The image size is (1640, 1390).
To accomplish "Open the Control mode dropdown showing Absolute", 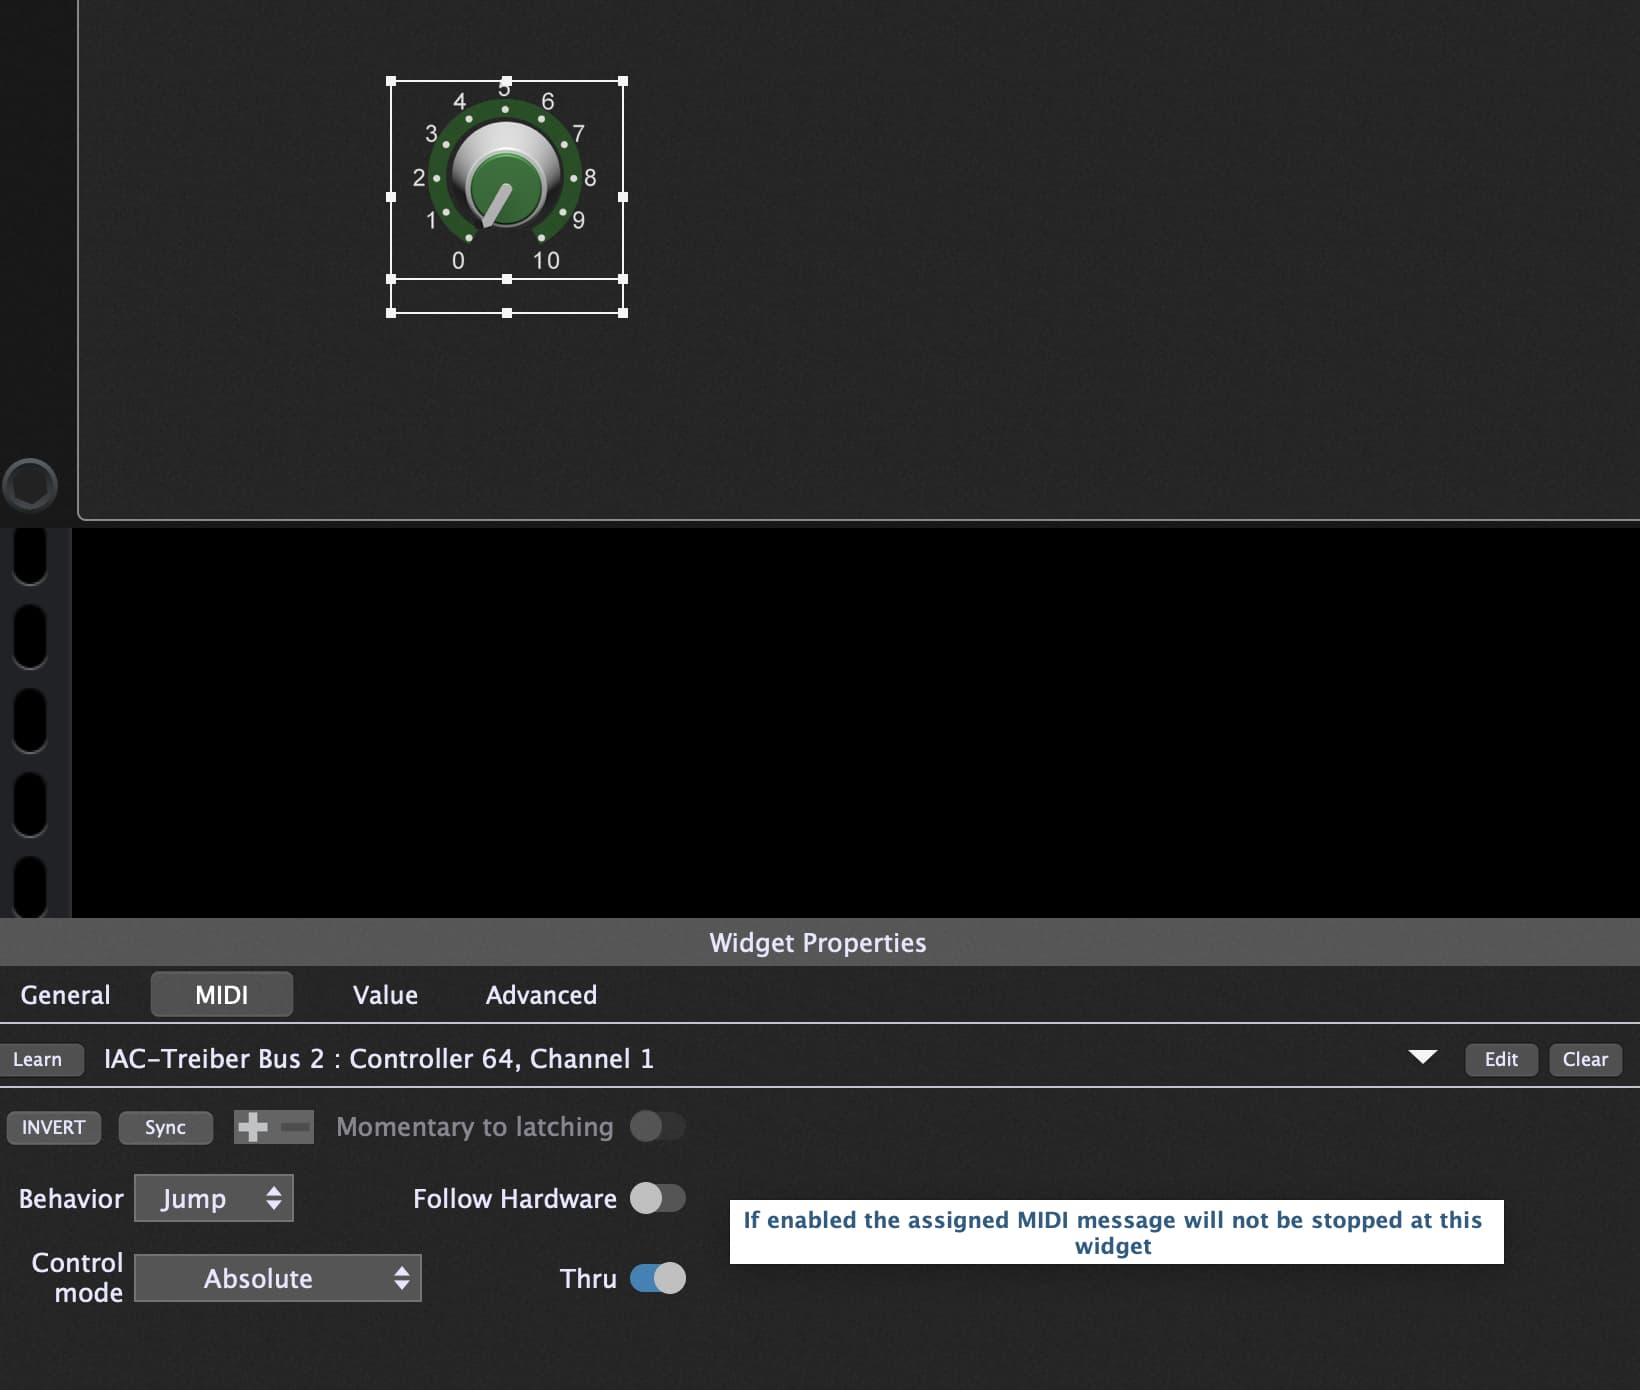I will click(x=278, y=1278).
